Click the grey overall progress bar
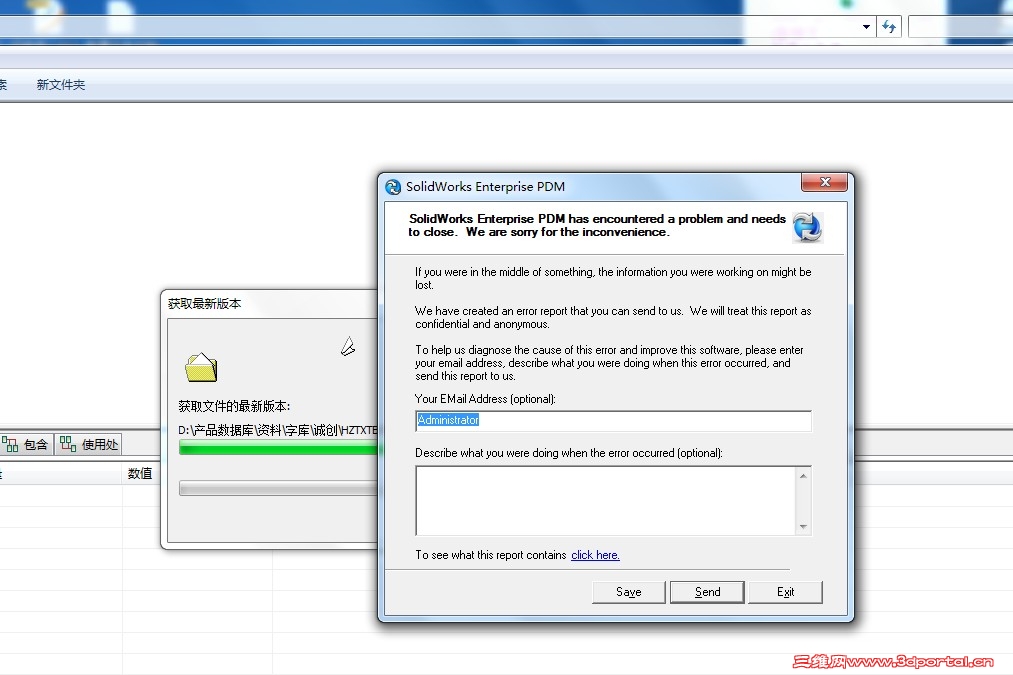This screenshot has height=675, width=1013. click(278, 488)
